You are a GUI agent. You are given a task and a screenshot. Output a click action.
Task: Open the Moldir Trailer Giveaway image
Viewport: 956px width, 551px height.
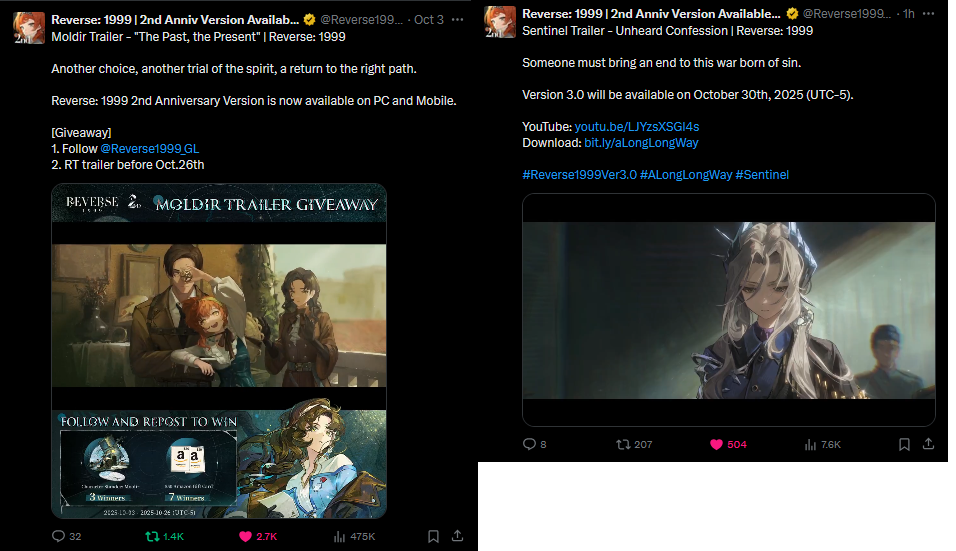click(219, 351)
